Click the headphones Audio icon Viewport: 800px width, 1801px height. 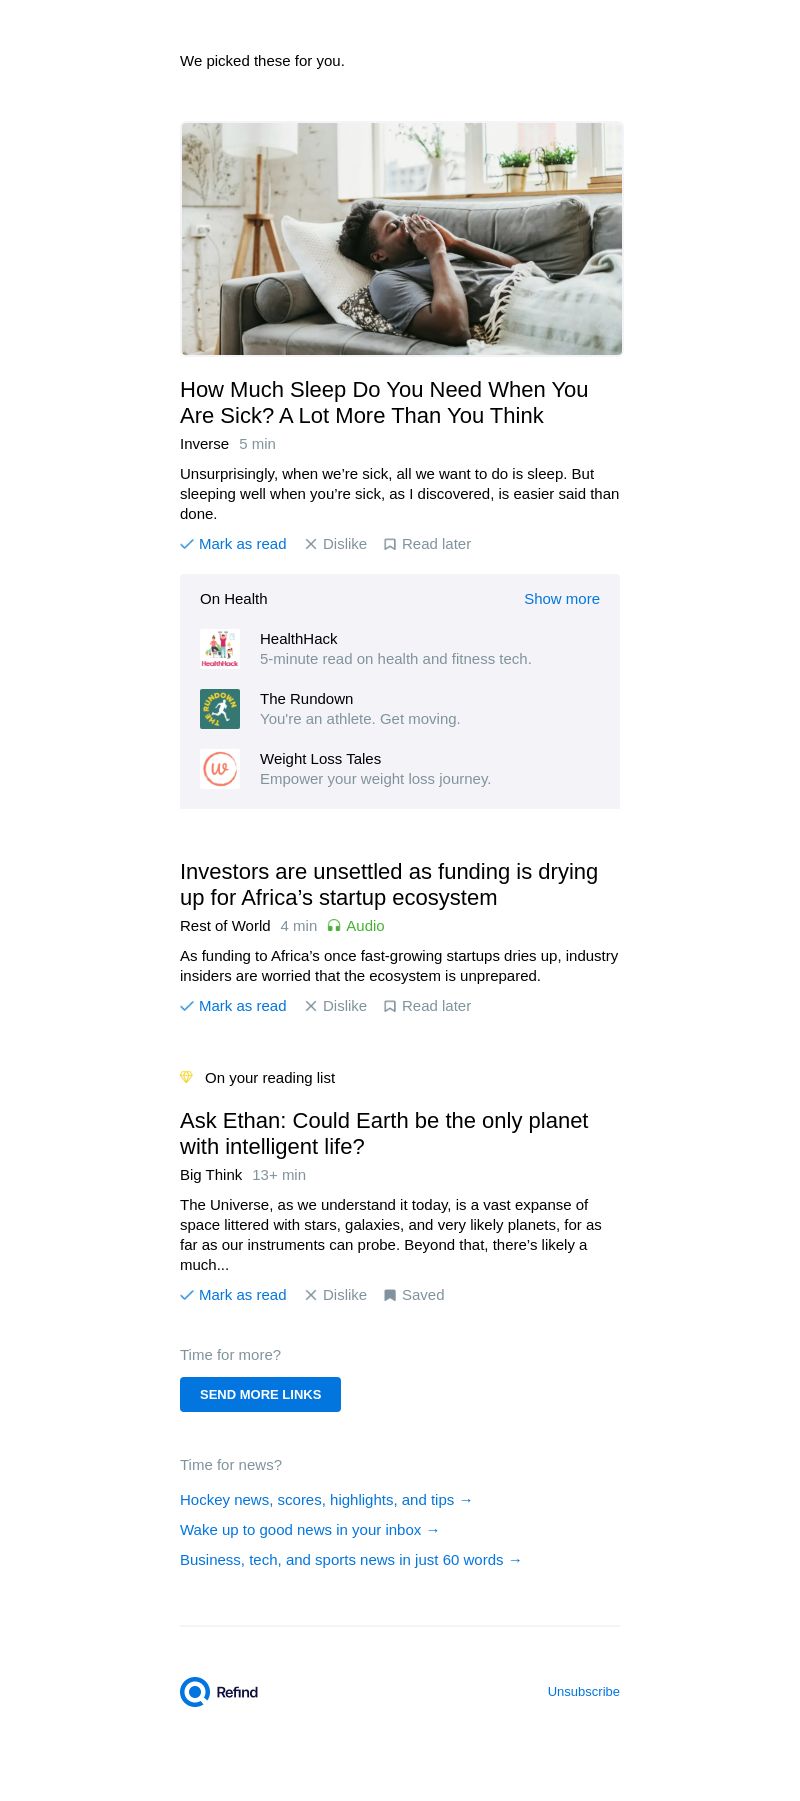coord(334,926)
